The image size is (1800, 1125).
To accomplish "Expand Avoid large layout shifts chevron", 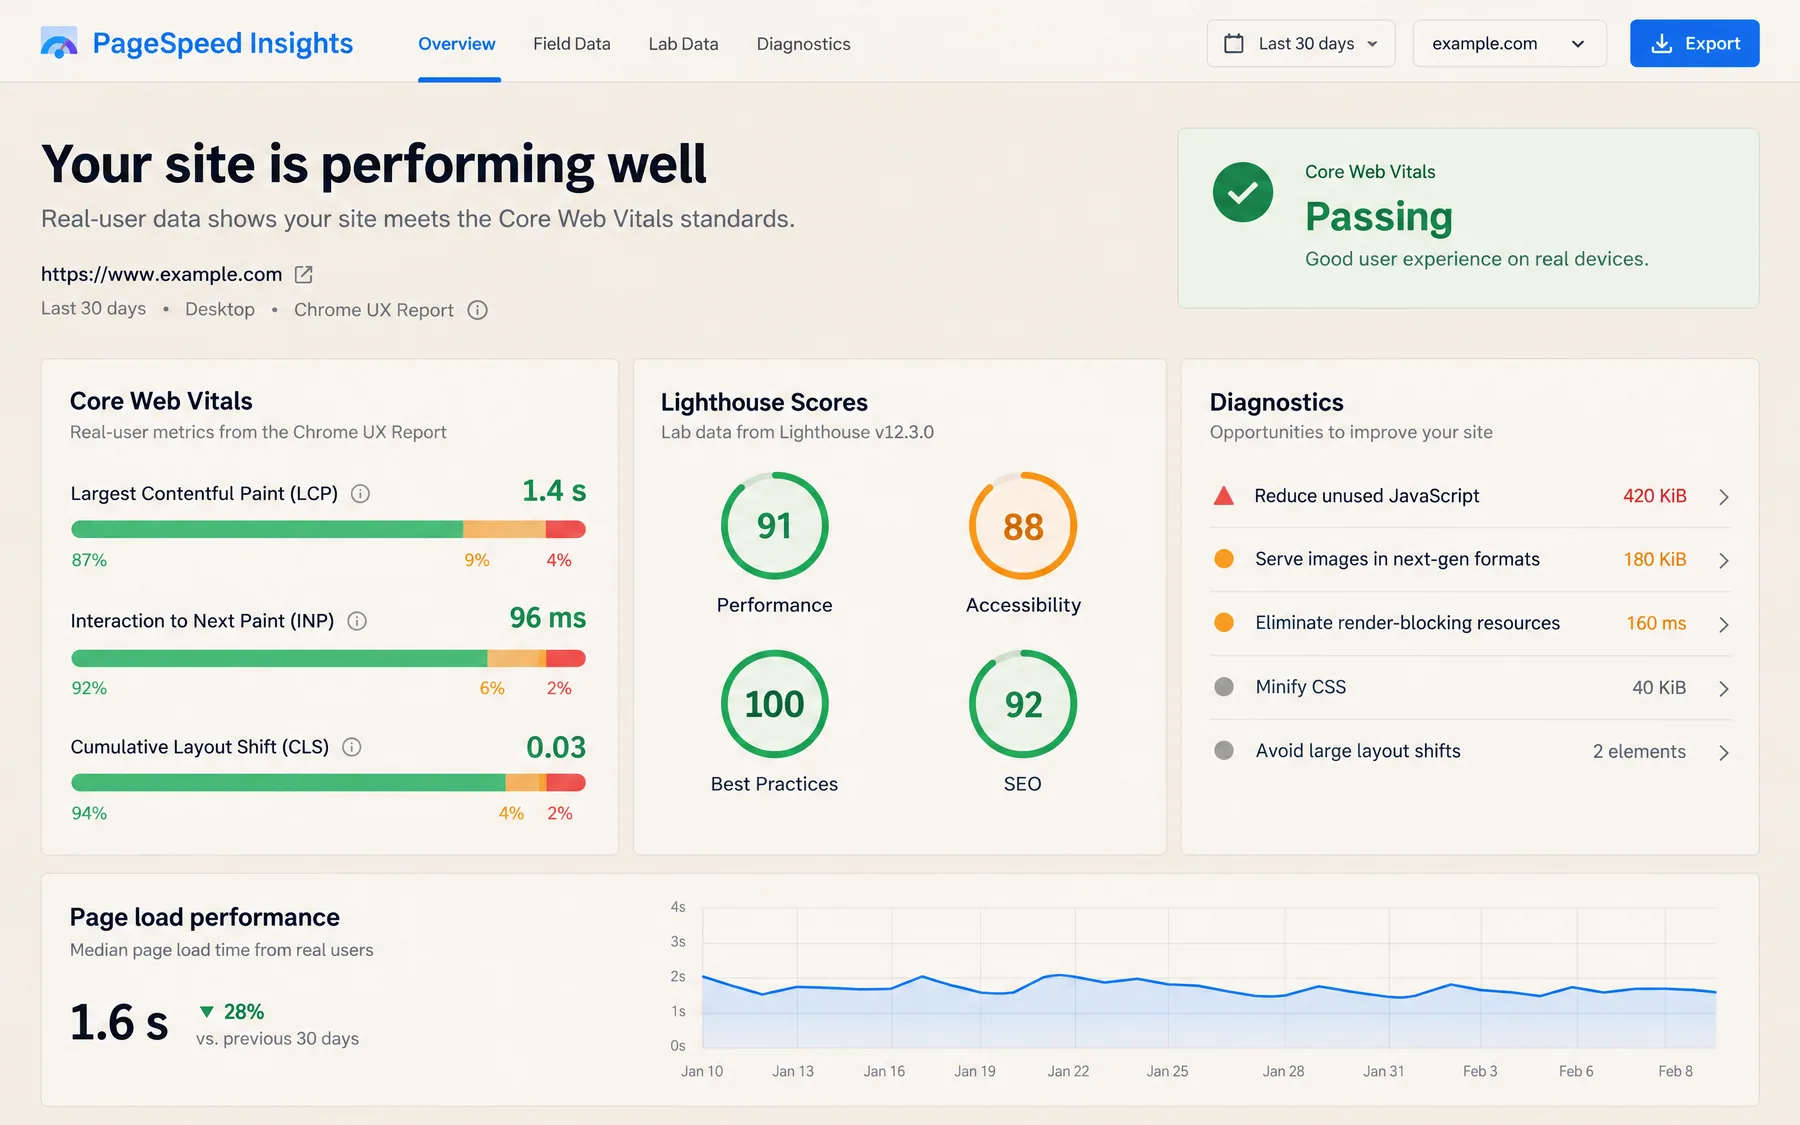I will point(1724,753).
